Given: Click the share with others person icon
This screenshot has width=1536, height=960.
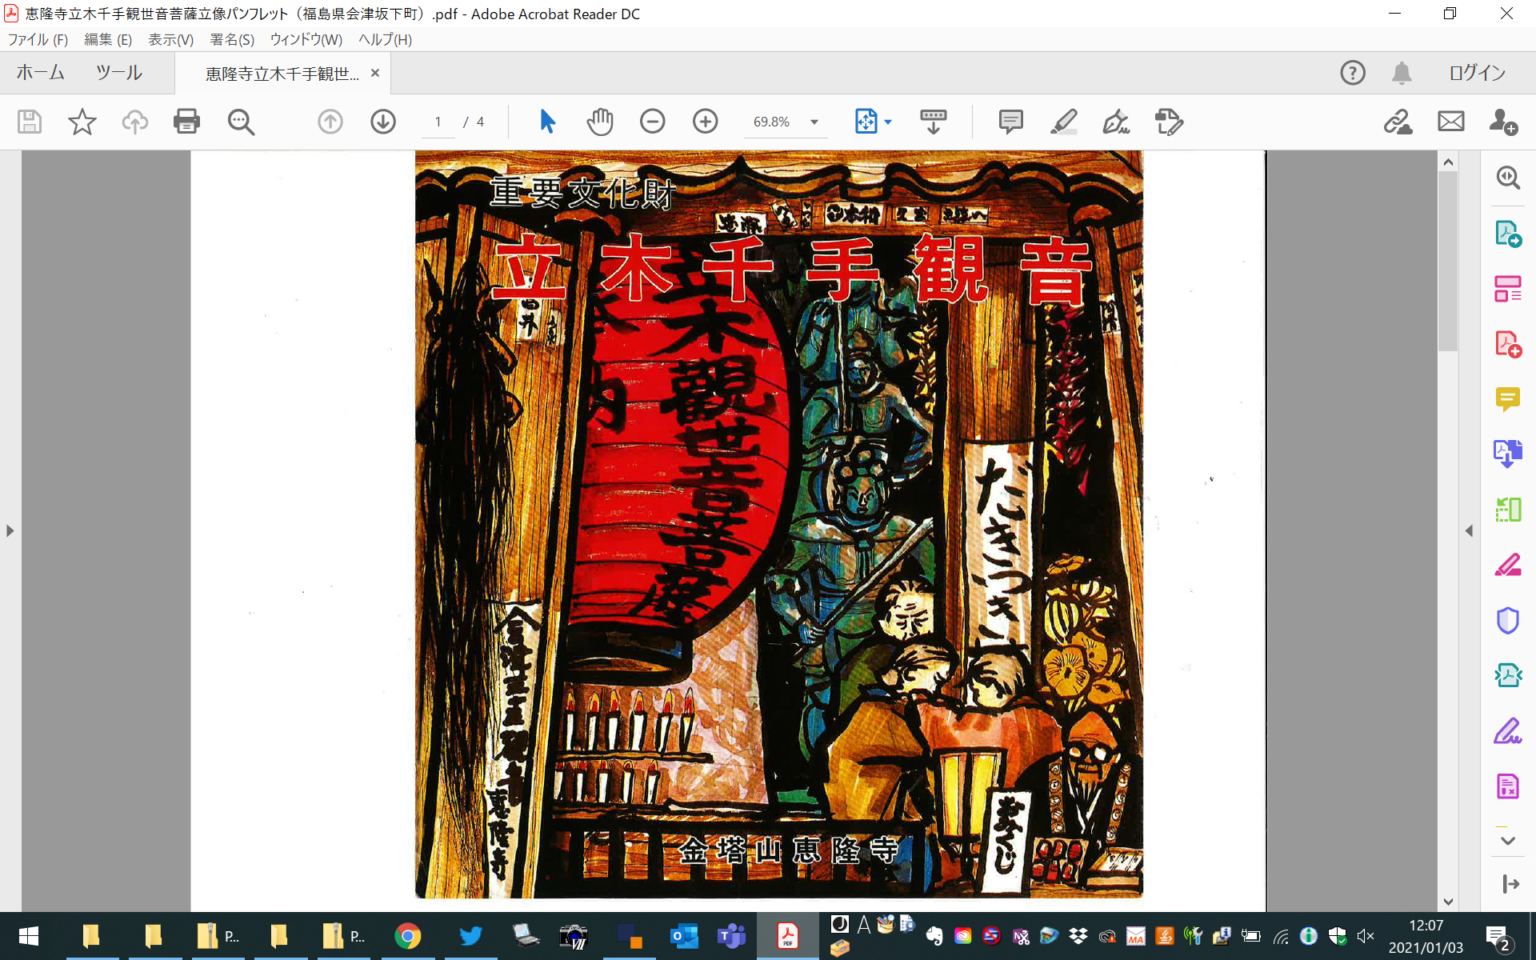Looking at the screenshot, I should [1504, 122].
